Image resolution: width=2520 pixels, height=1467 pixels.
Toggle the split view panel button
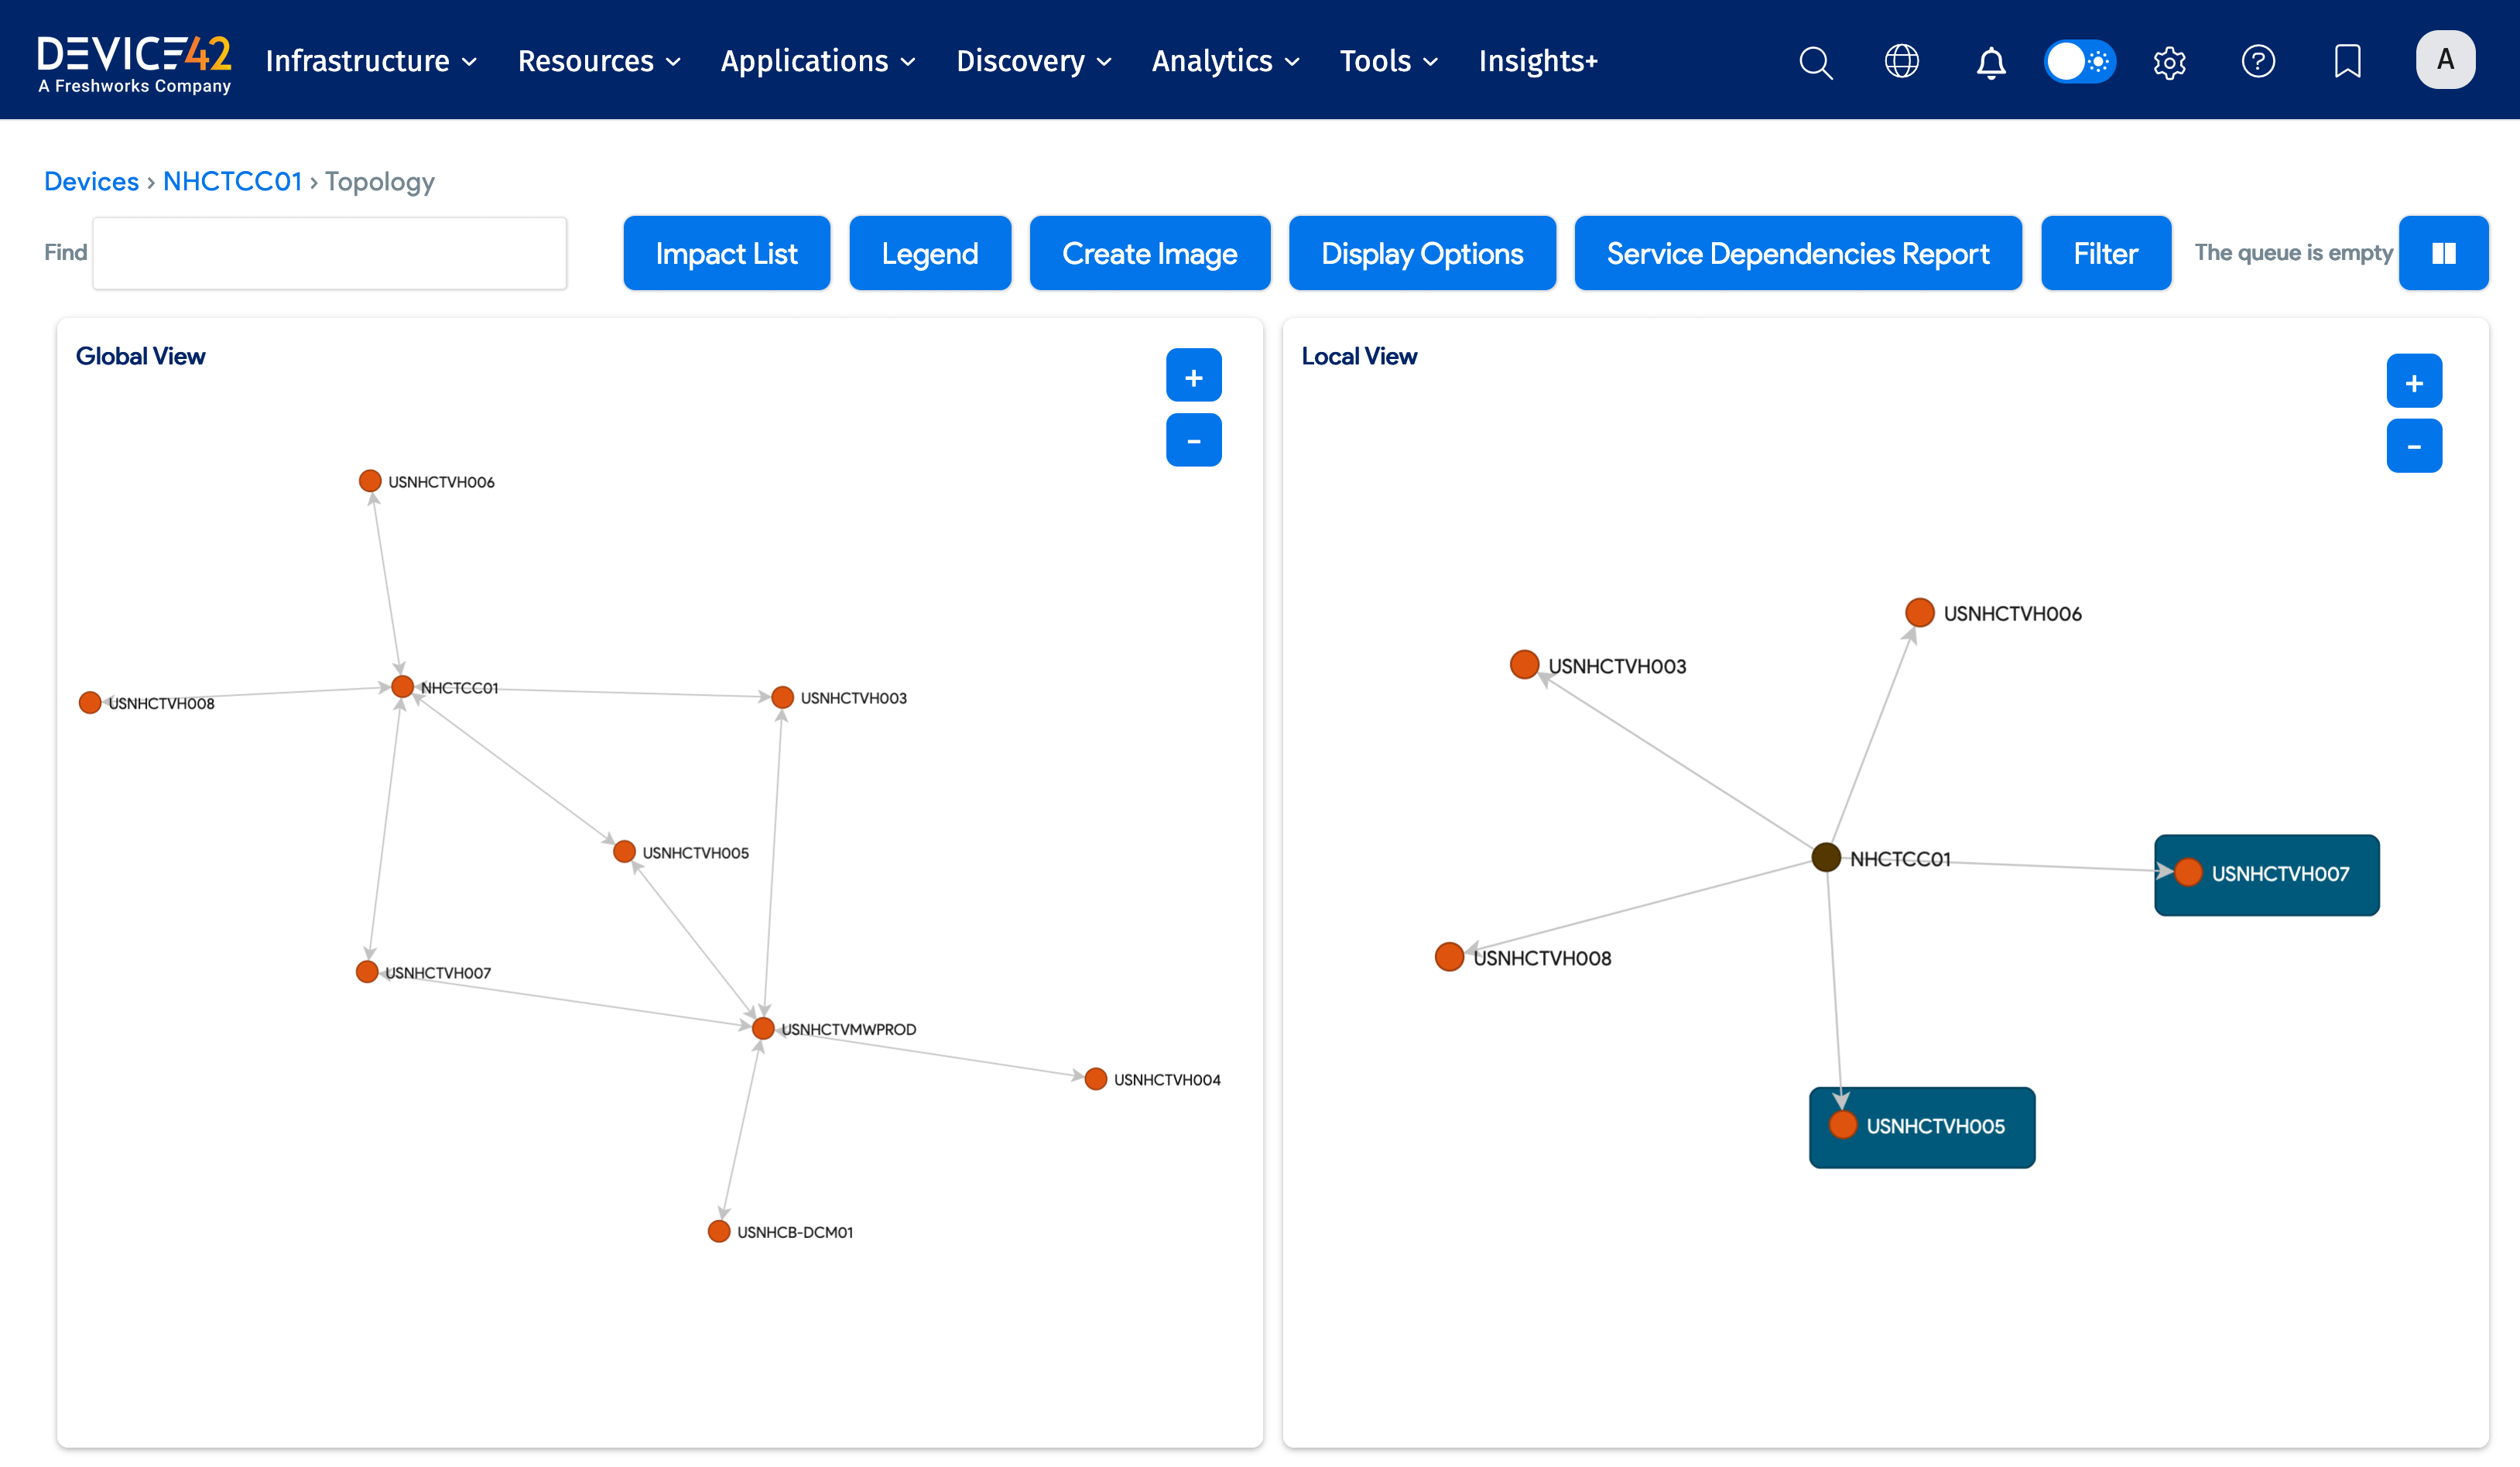tap(2443, 253)
